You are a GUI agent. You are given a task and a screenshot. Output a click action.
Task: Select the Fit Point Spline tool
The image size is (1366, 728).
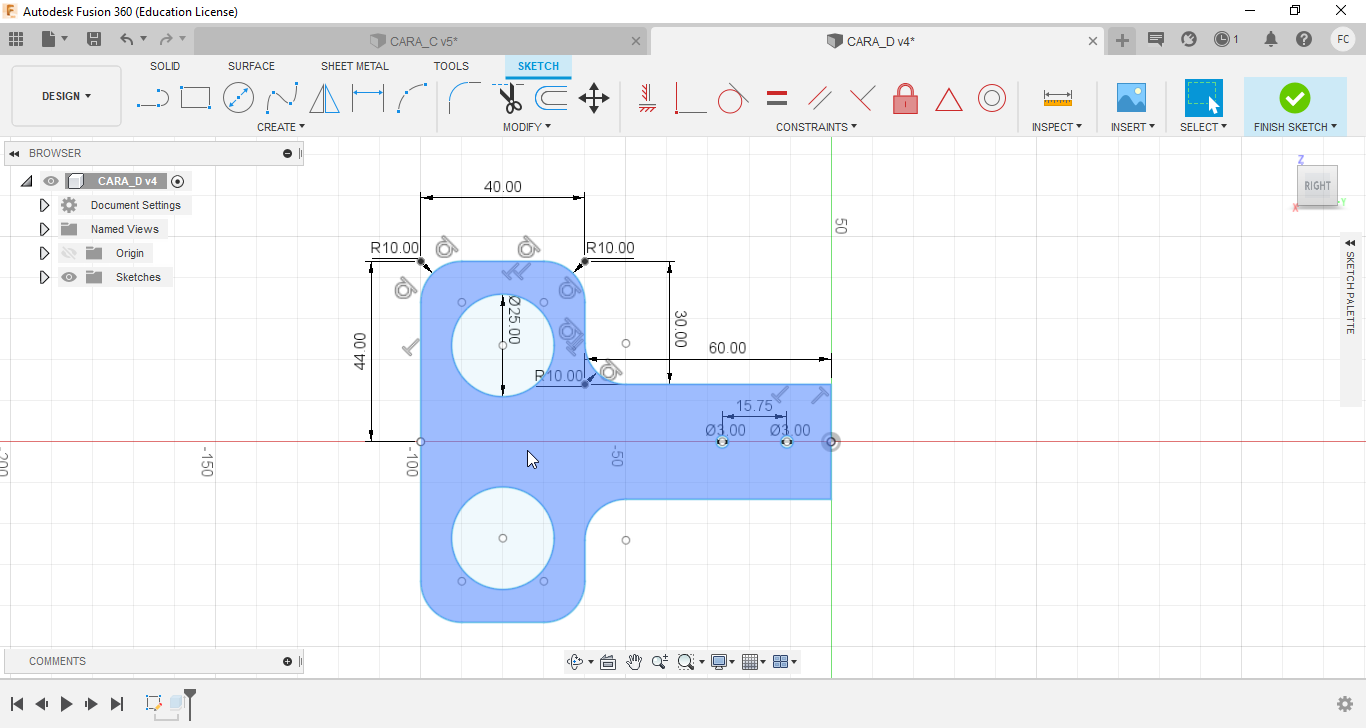click(x=282, y=98)
